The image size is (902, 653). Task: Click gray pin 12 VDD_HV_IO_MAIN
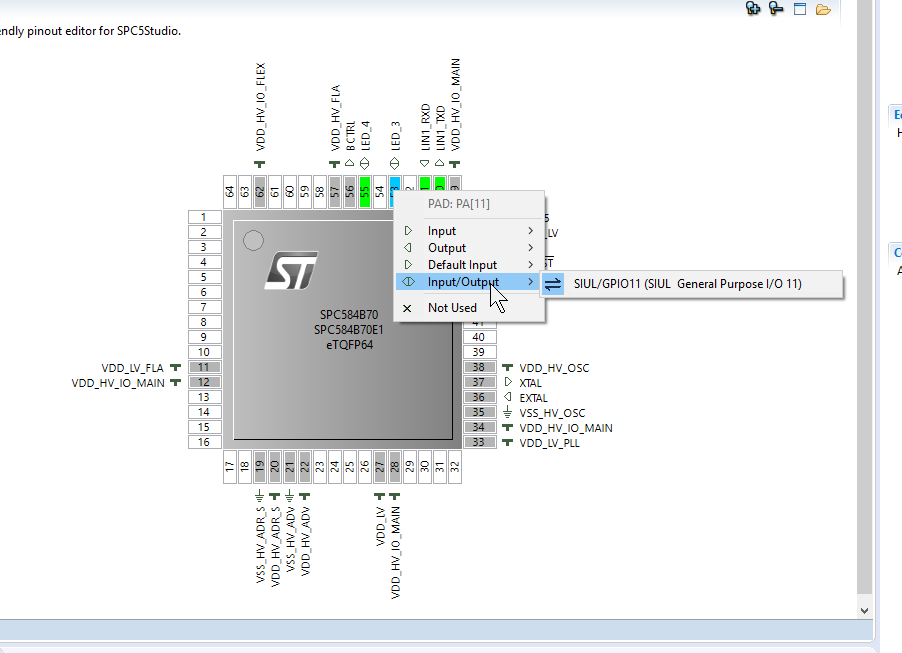[x=204, y=382]
